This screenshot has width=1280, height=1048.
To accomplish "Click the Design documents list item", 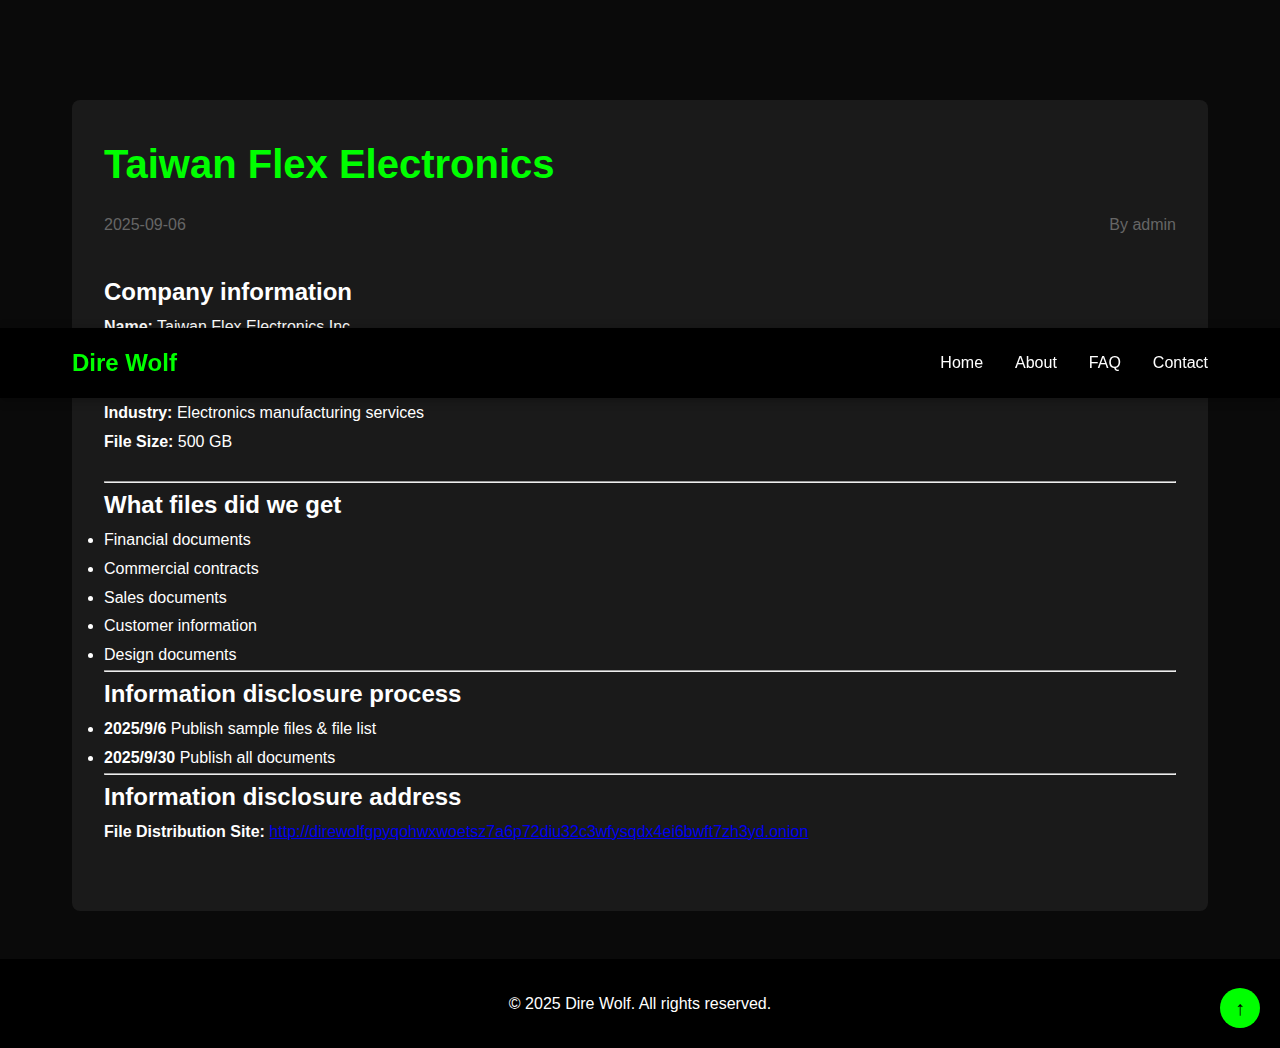I will click(170, 655).
